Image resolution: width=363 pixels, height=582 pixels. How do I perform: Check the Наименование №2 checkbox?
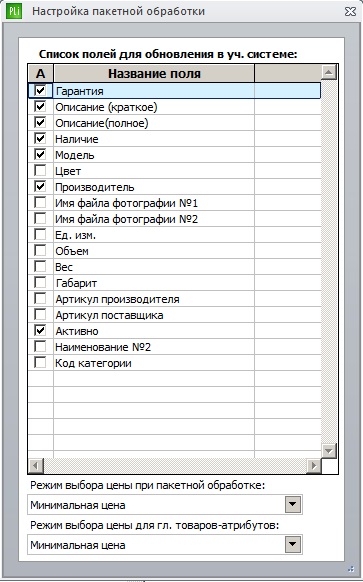click(x=40, y=346)
